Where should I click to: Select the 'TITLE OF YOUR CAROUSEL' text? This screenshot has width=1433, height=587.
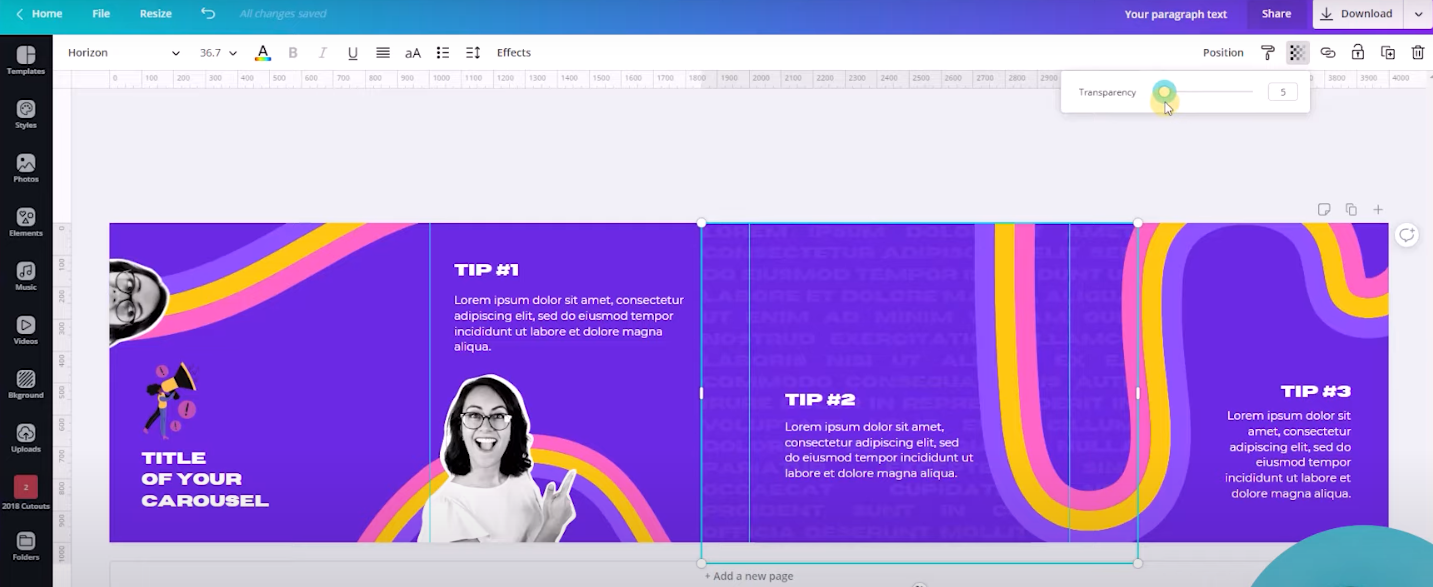tap(205, 479)
